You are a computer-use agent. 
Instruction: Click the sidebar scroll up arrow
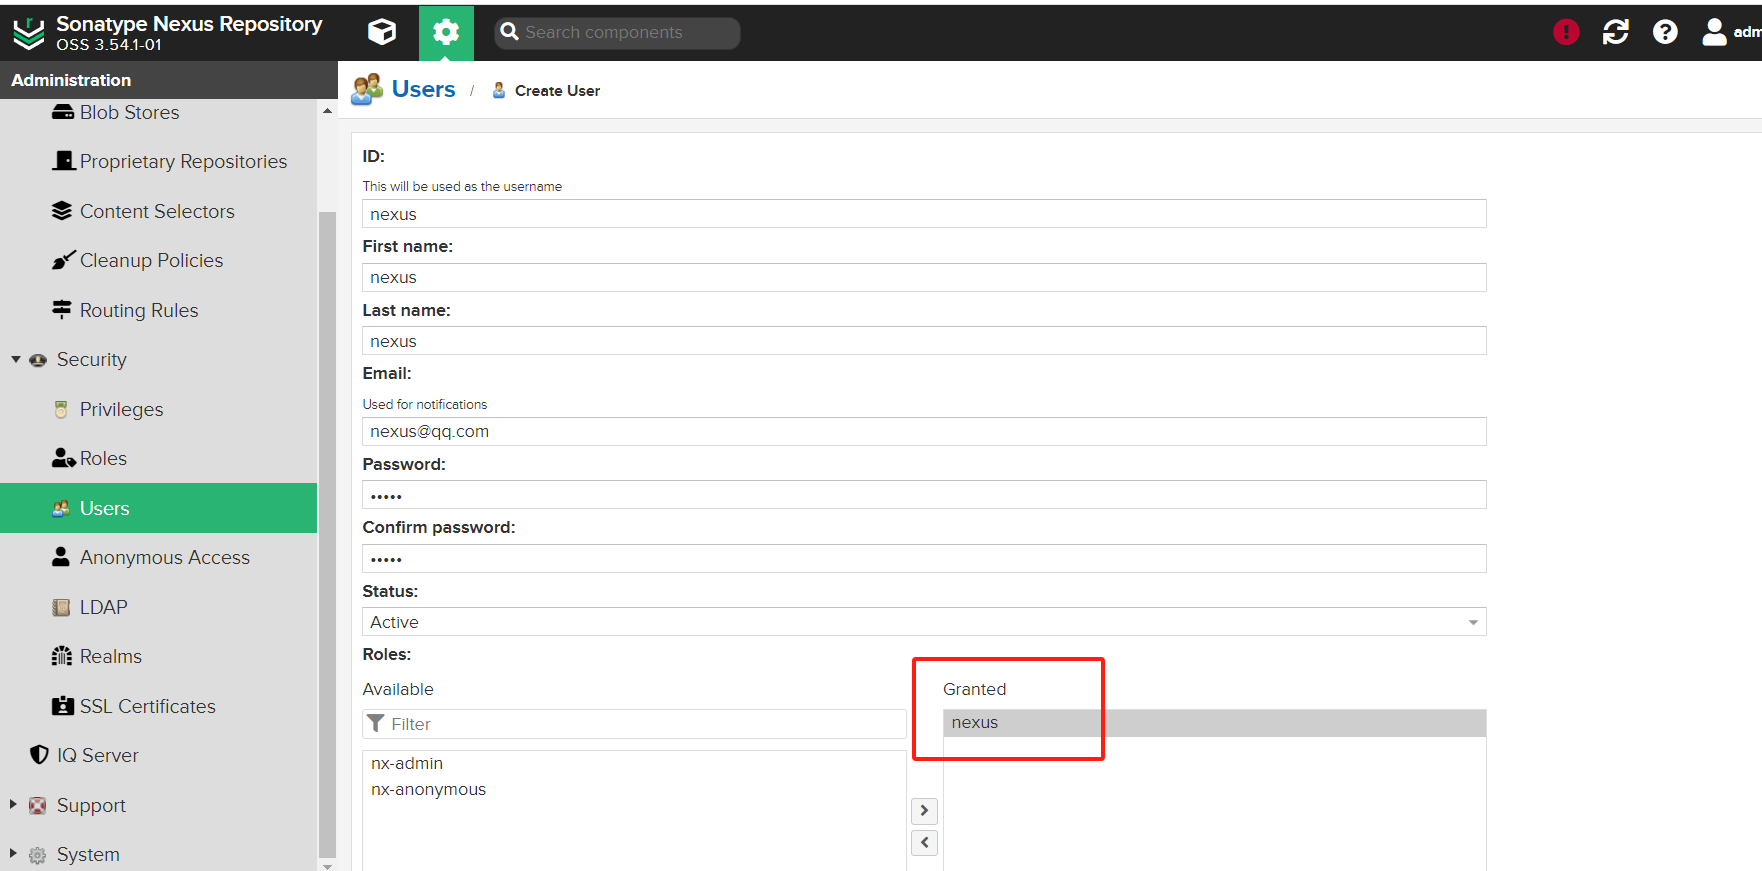[327, 111]
